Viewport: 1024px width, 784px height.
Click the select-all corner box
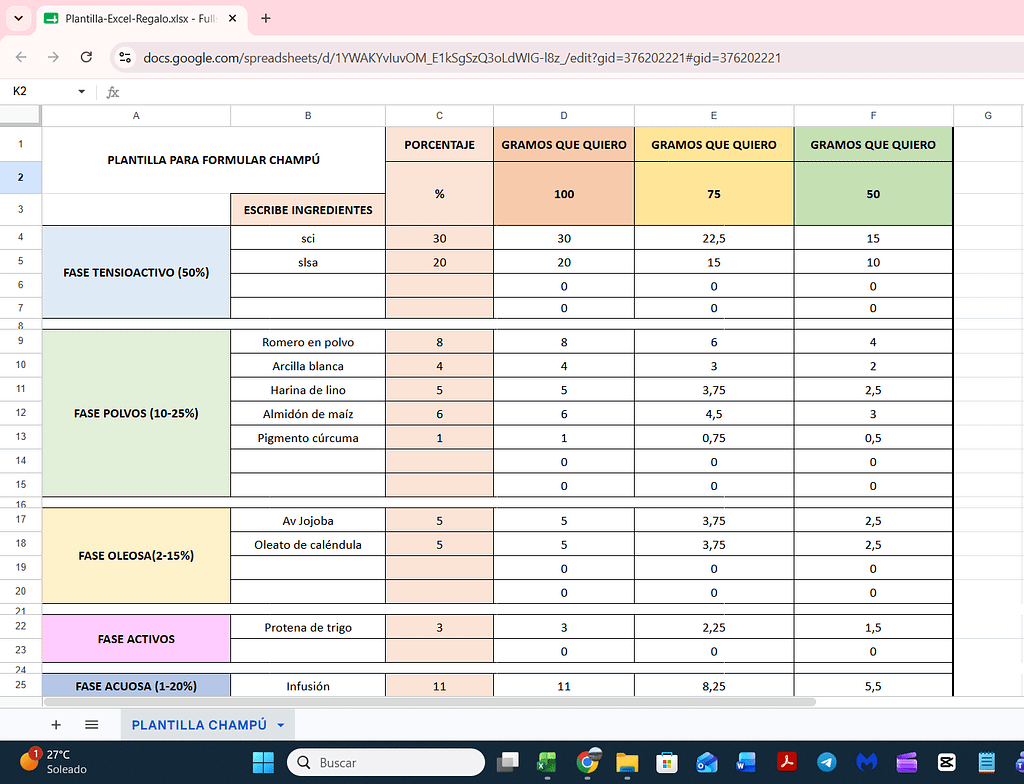click(x=20, y=115)
